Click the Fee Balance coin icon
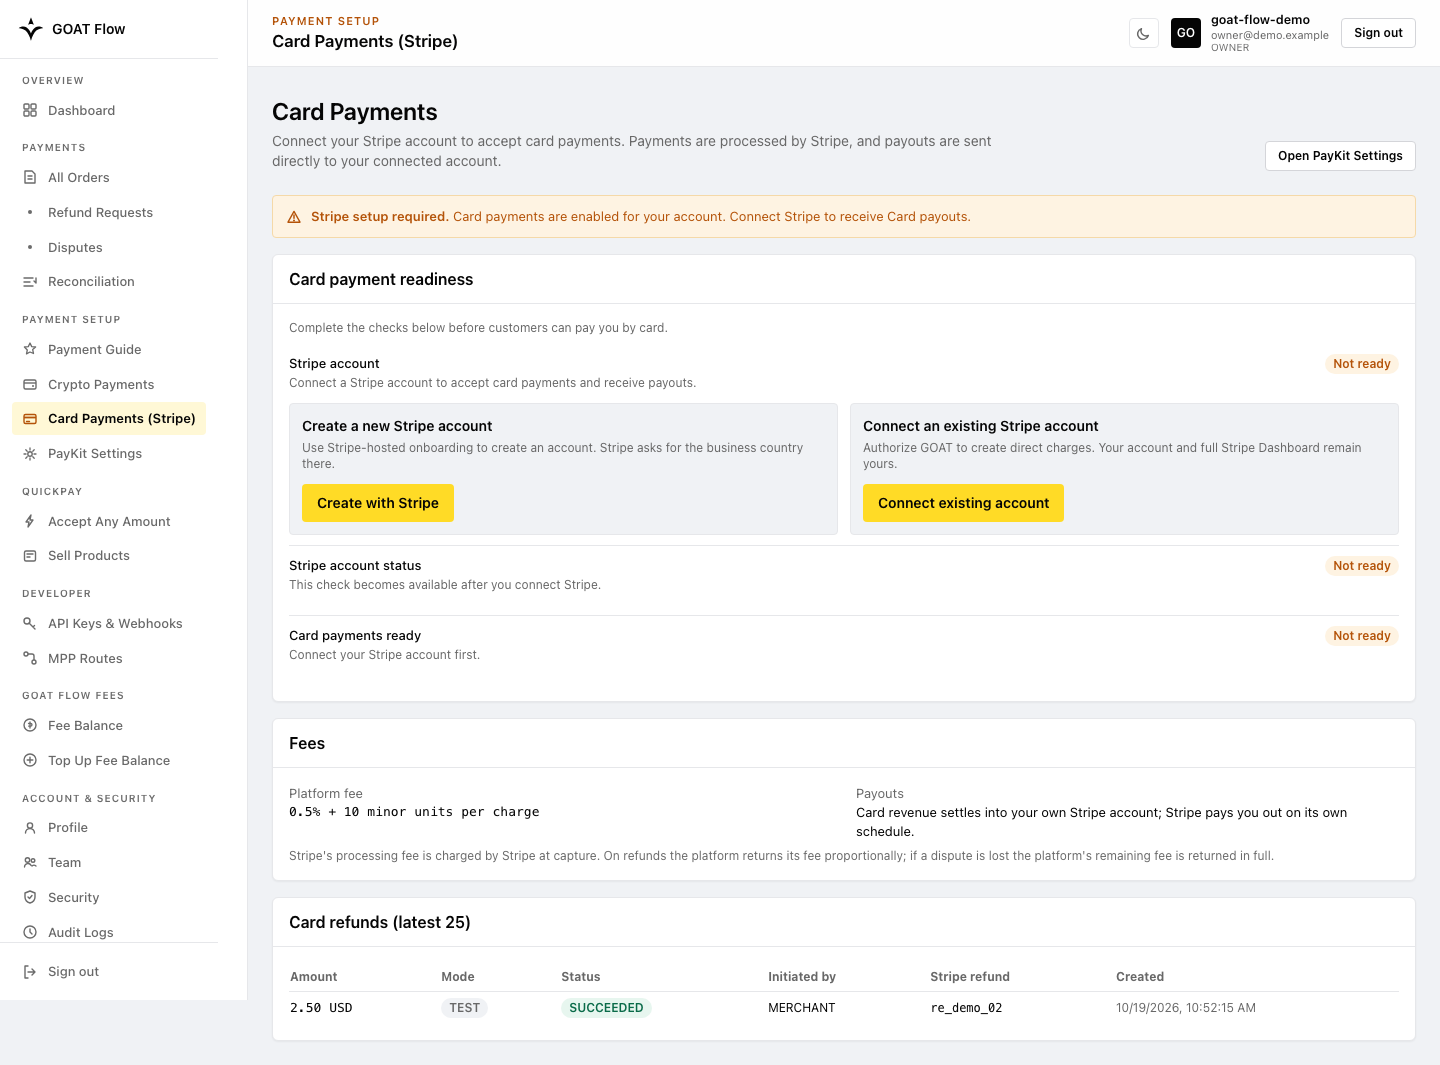The height and width of the screenshot is (1065, 1440). pos(30,725)
